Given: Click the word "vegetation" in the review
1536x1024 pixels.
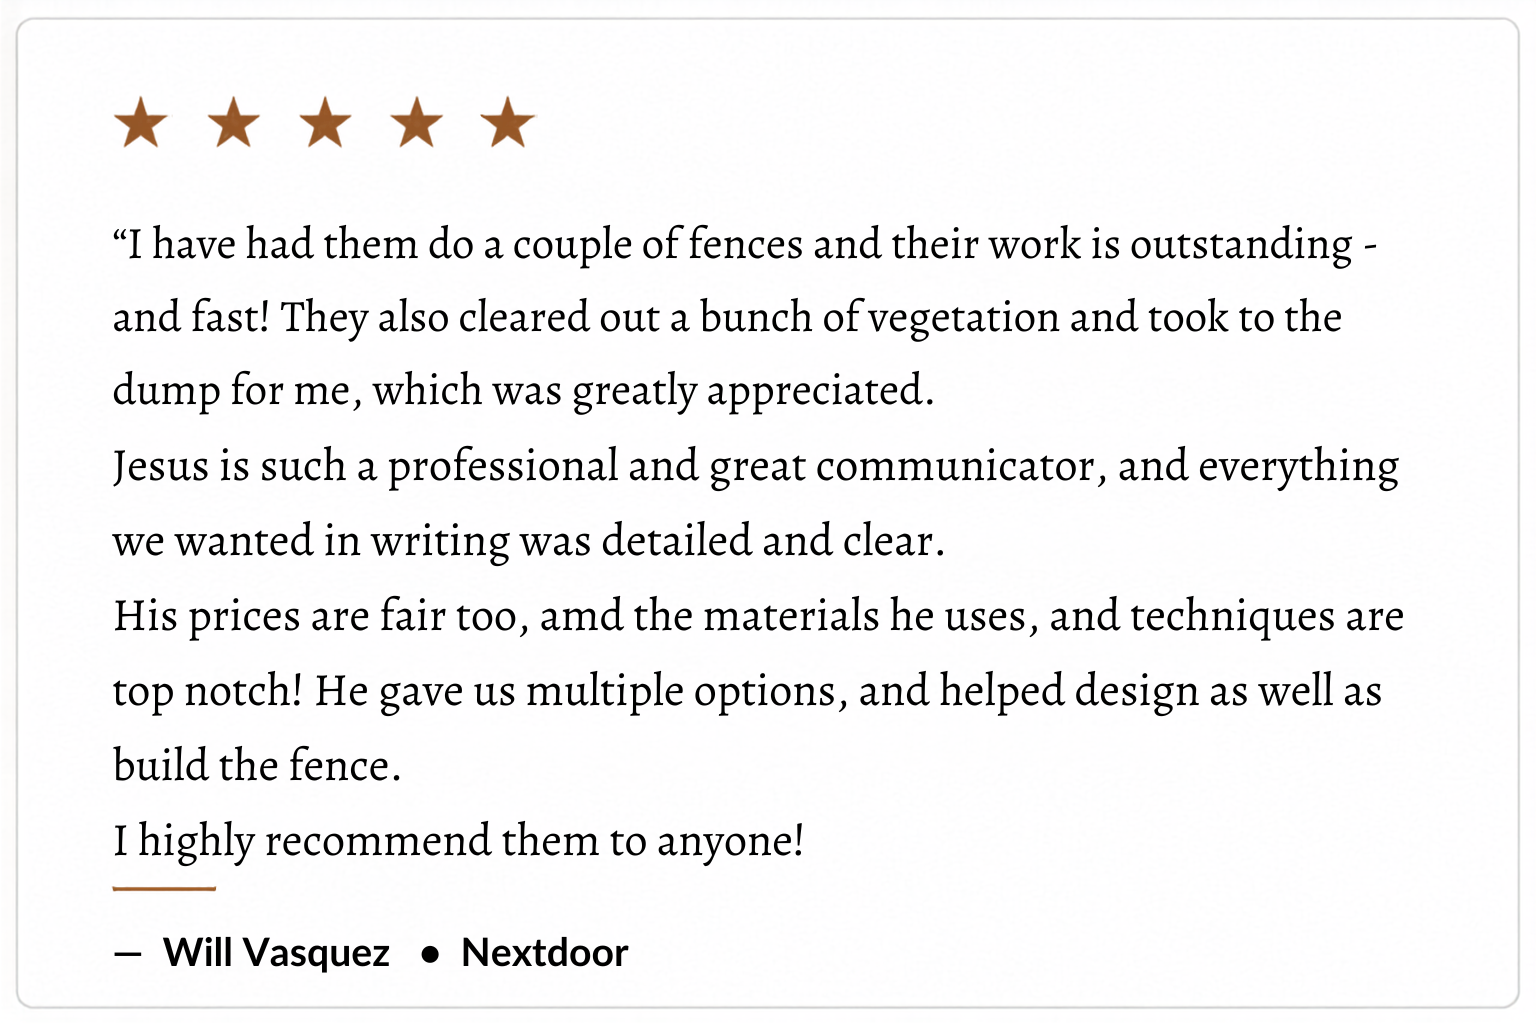Looking at the screenshot, I should point(963,319).
